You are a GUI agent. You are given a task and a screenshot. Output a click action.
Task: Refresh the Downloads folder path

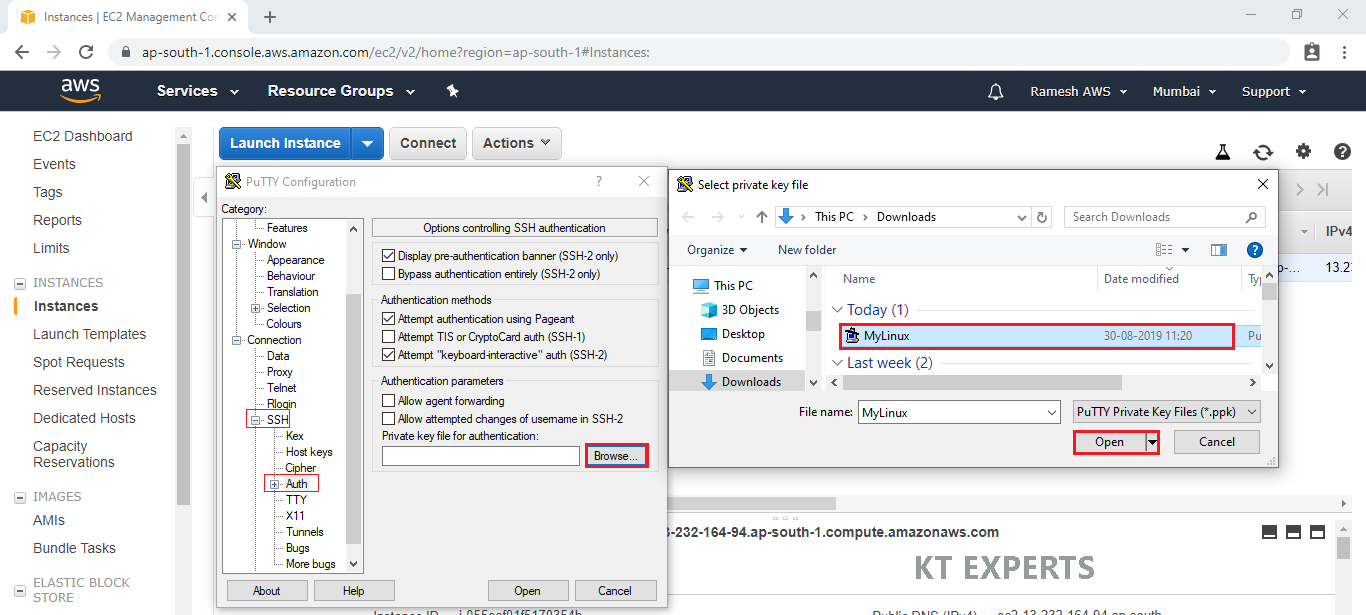1043,217
